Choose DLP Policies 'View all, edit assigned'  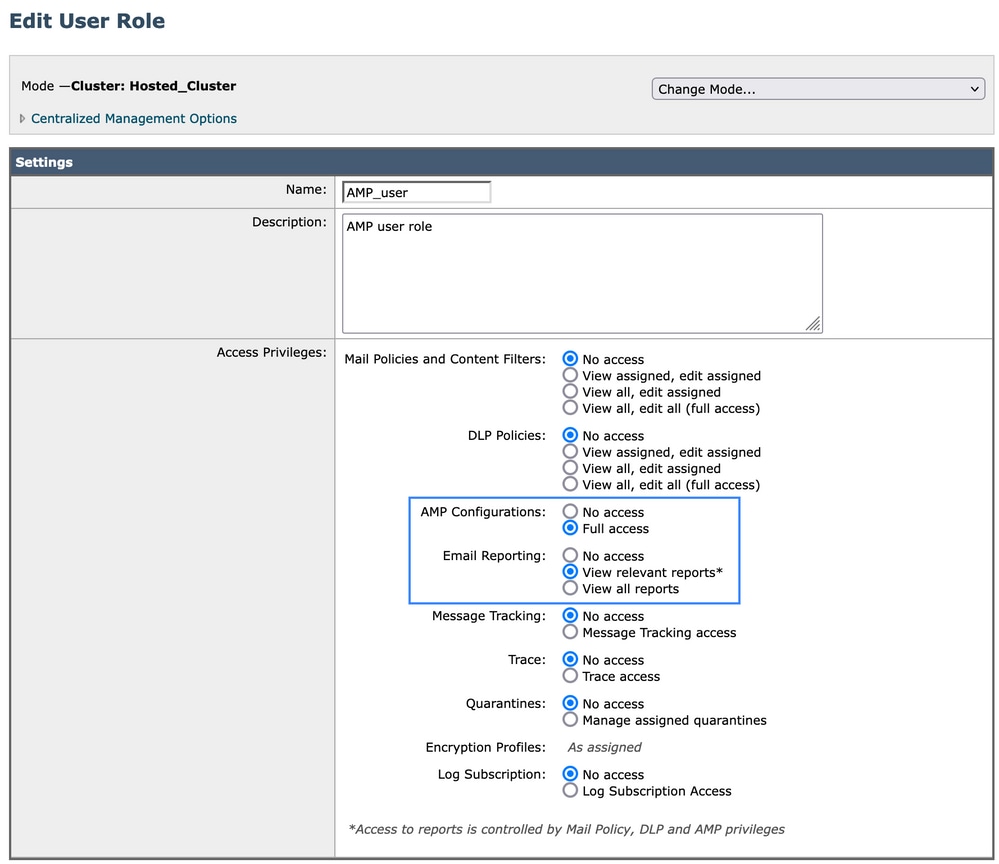[x=570, y=468]
